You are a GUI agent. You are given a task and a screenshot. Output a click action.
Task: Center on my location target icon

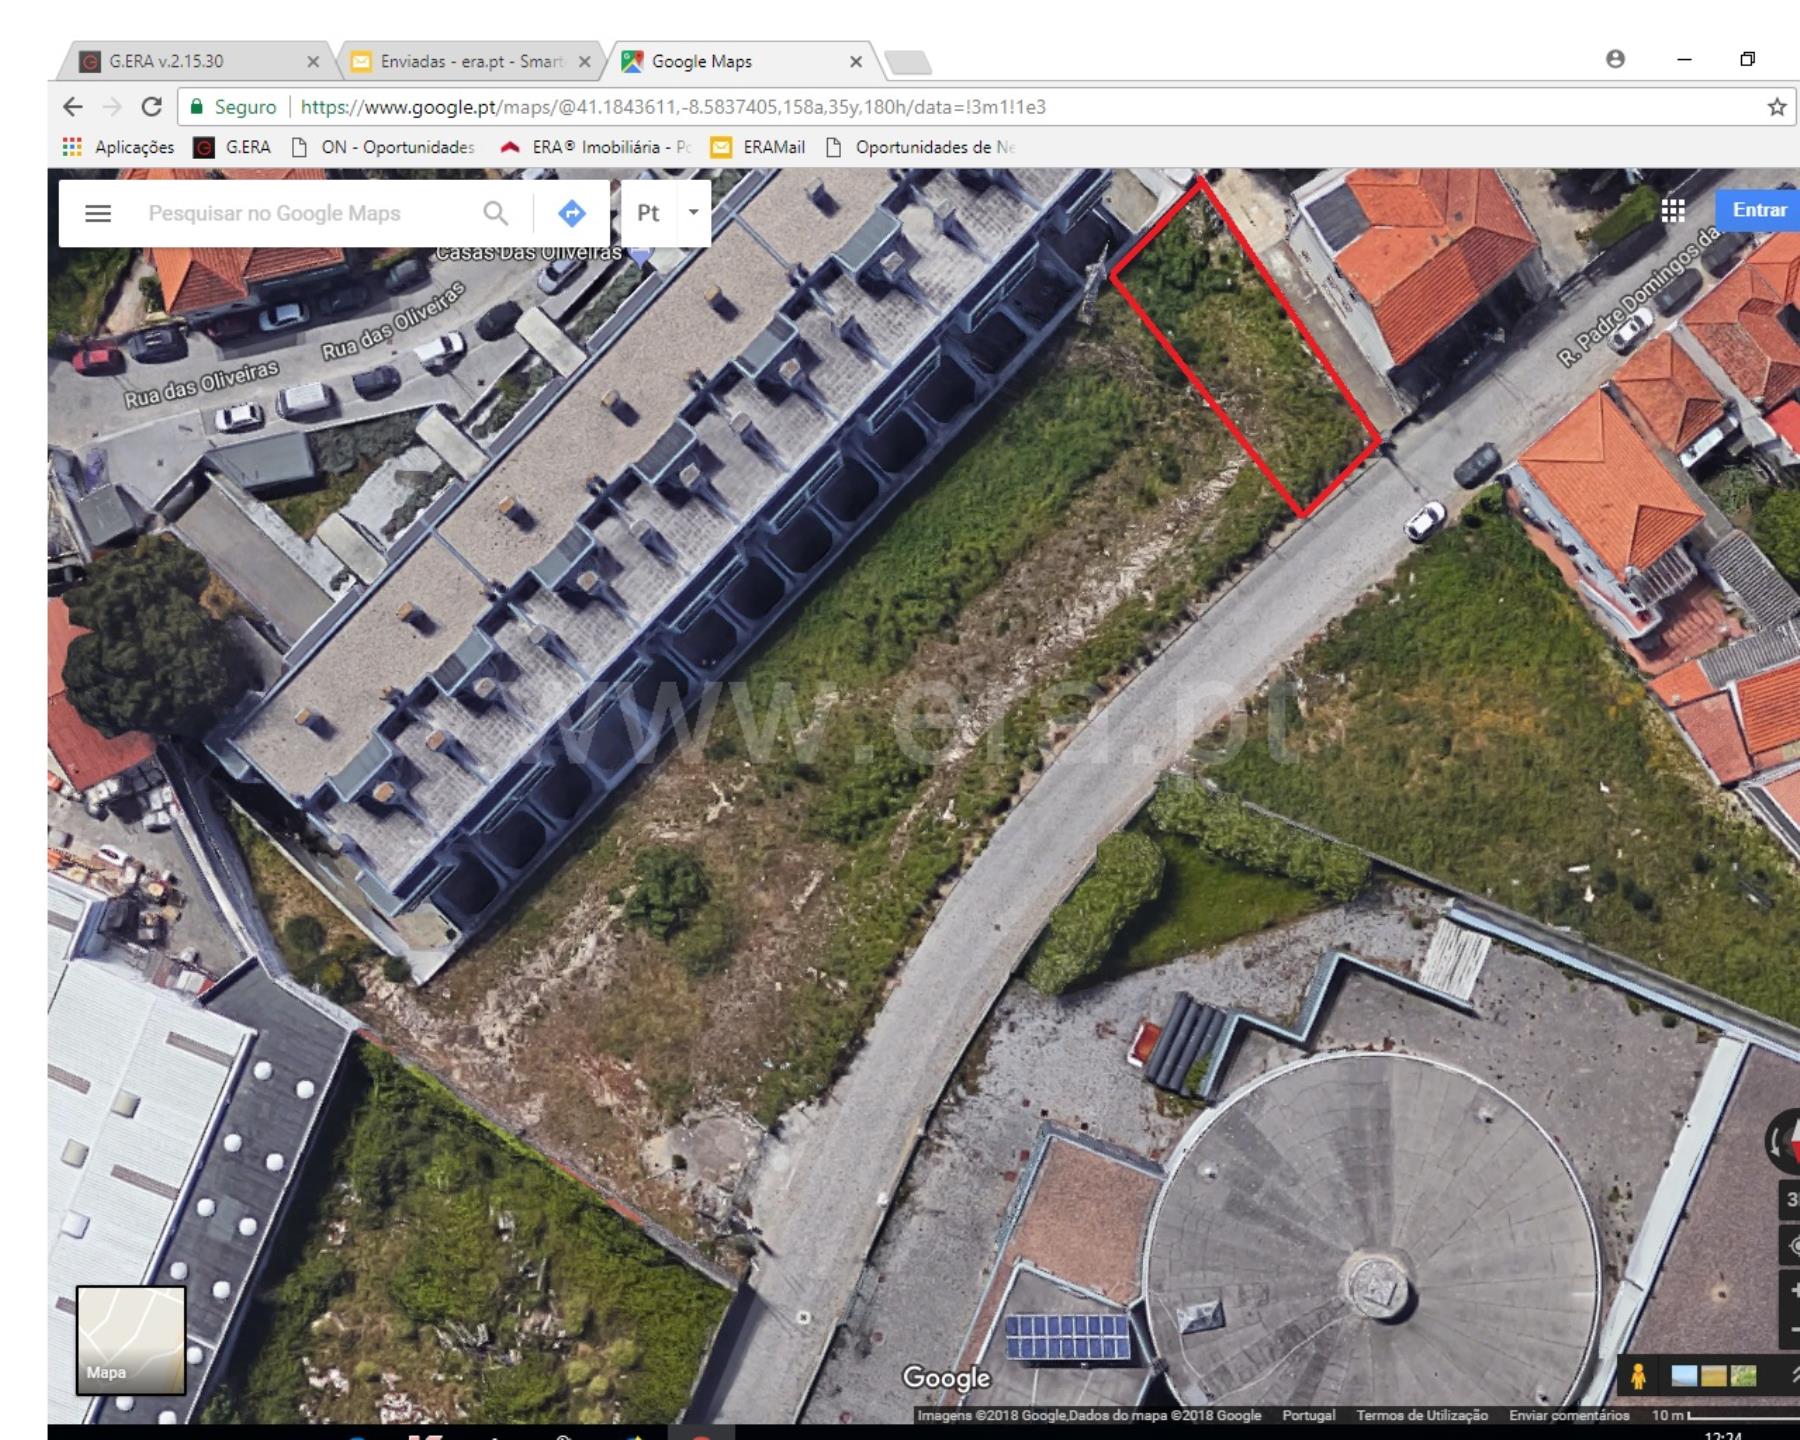tap(1791, 1246)
